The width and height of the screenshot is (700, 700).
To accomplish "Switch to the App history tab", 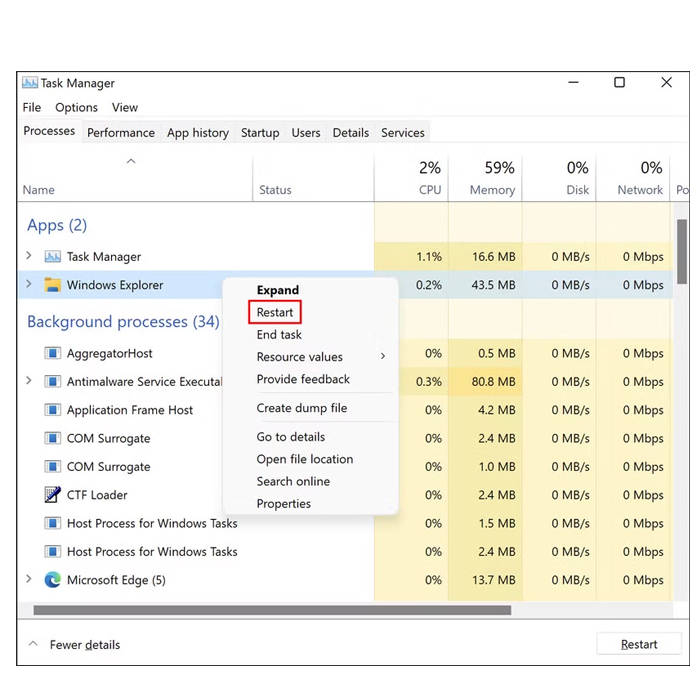I will click(x=198, y=133).
